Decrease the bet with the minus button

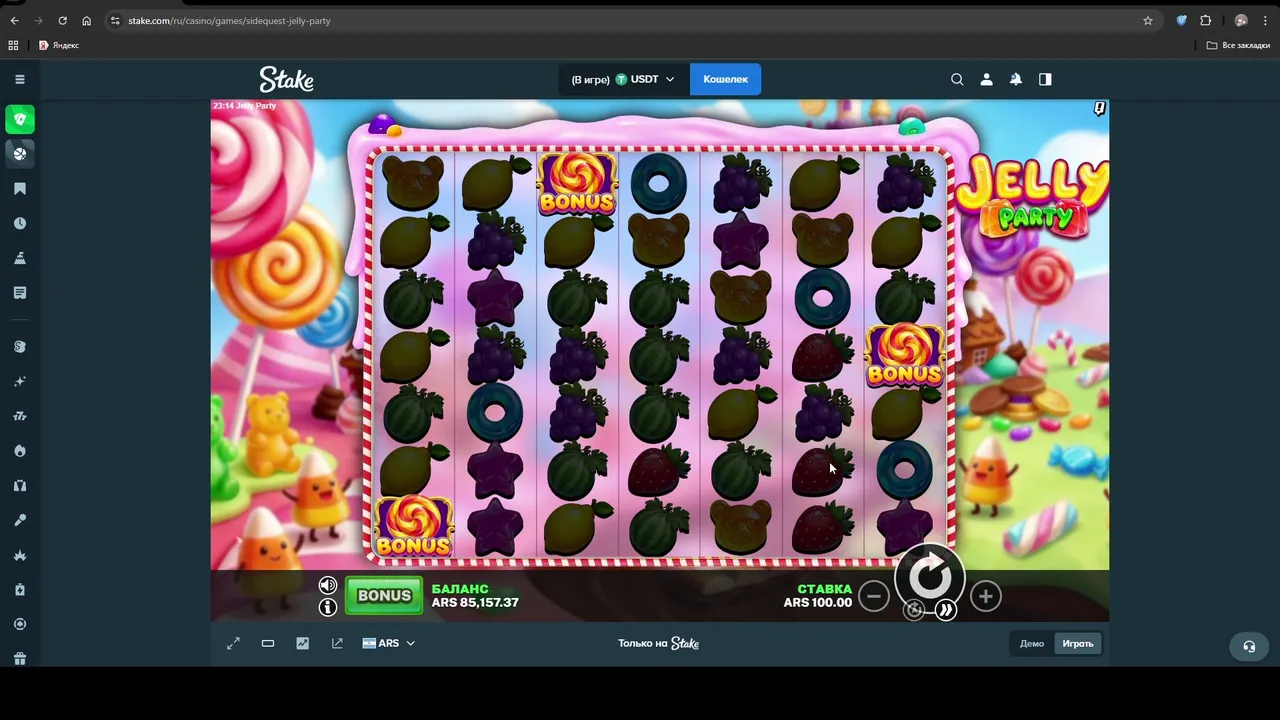tap(874, 596)
